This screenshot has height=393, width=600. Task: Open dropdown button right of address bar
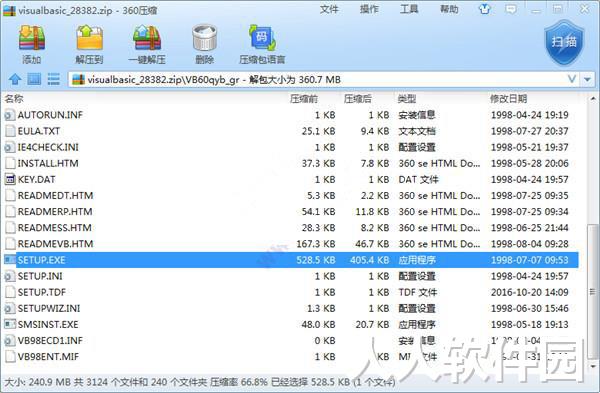587,79
